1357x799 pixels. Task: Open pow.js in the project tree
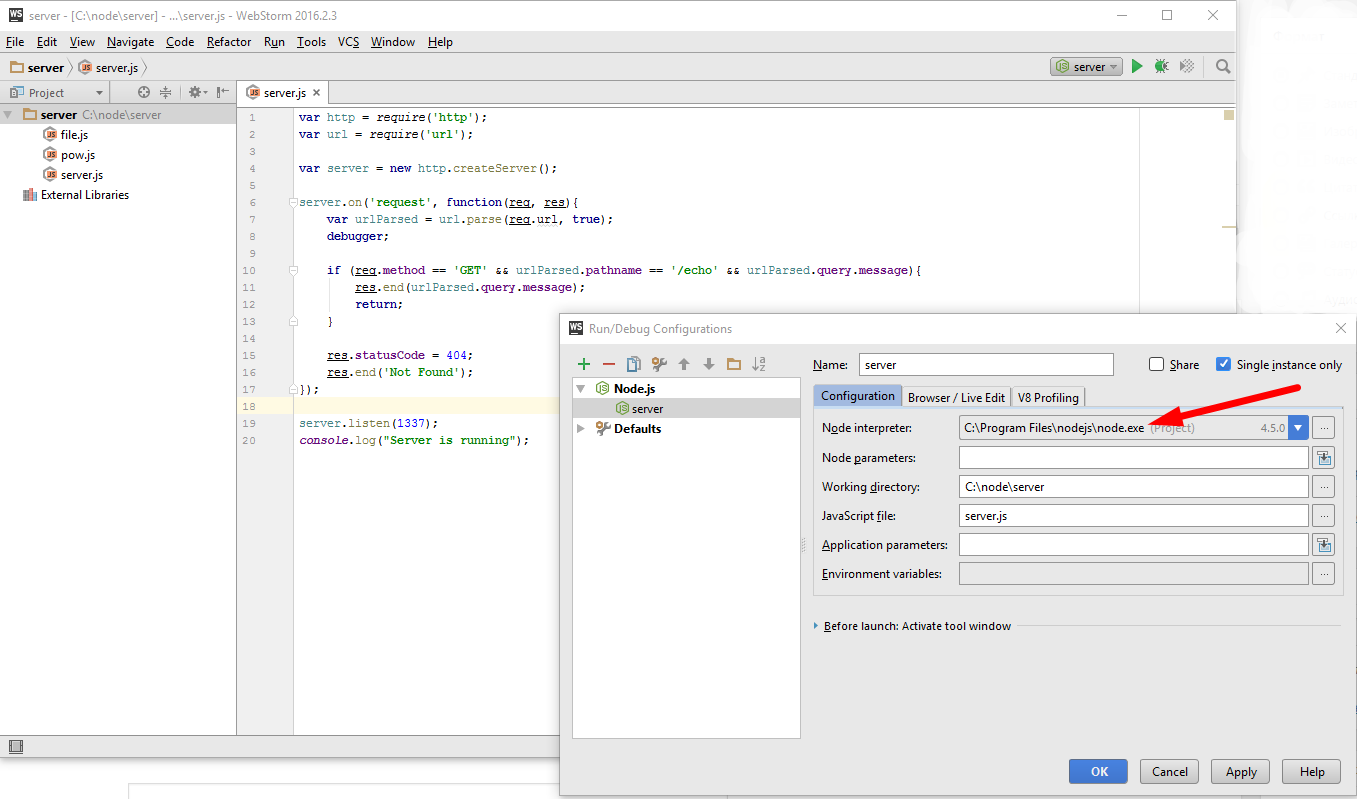pos(78,155)
